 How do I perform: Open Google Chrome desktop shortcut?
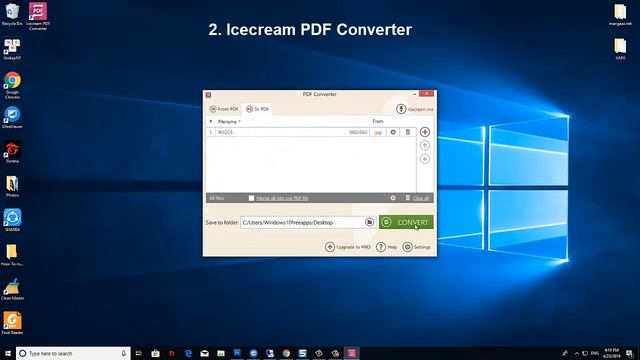point(12,85)
